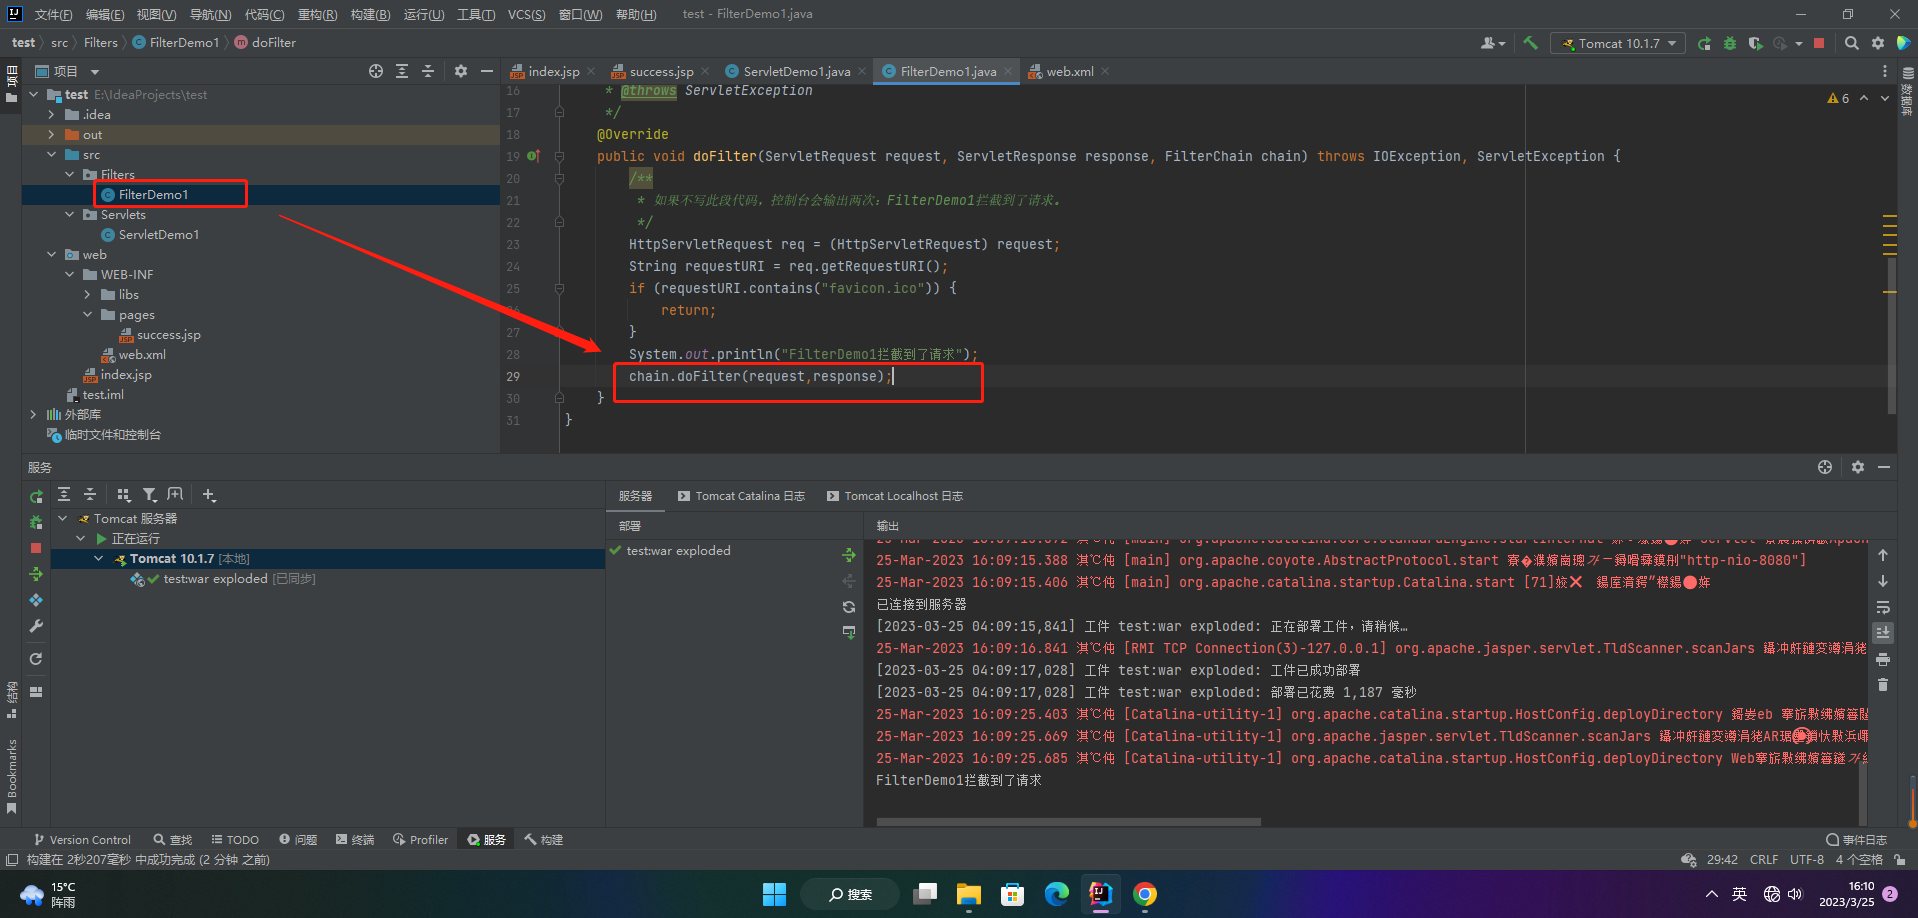Image resolution: width=1918 pixels, height=918 pixels.
Task: Stop server in Services side toolbar
Action: 36,548
